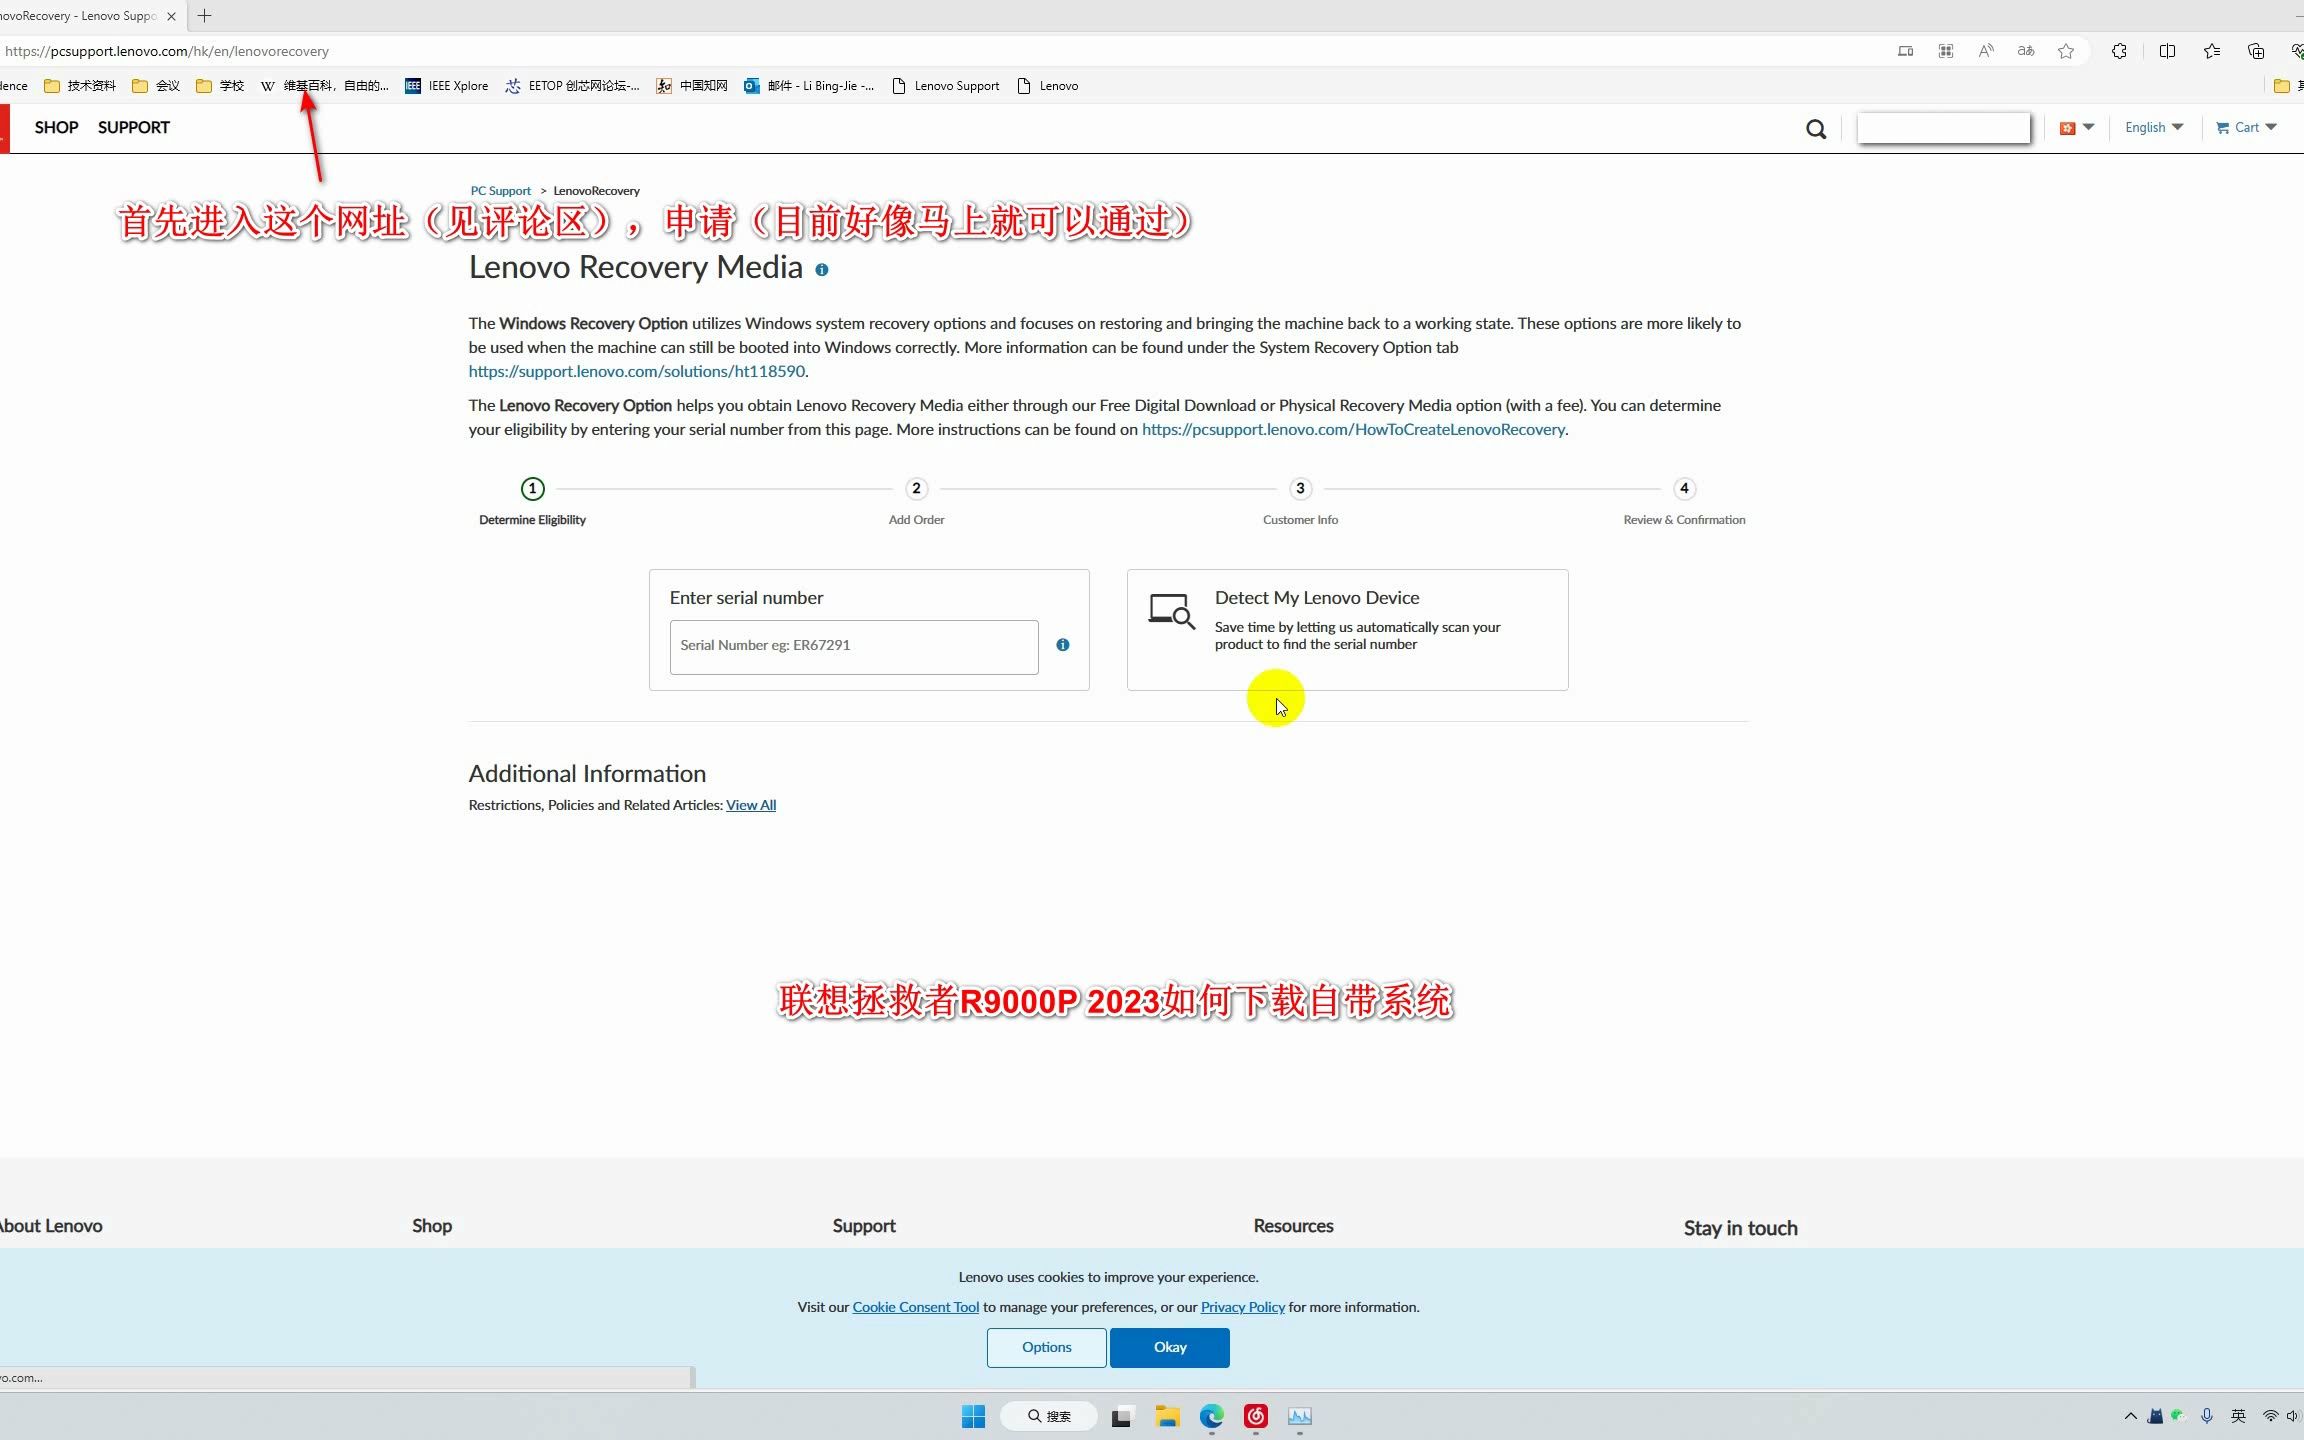The width and height of the screenshot is (2304, 1440).
Task: Expand the English language dropdown
Action: pyautogui.click(x=2155, y=127)
